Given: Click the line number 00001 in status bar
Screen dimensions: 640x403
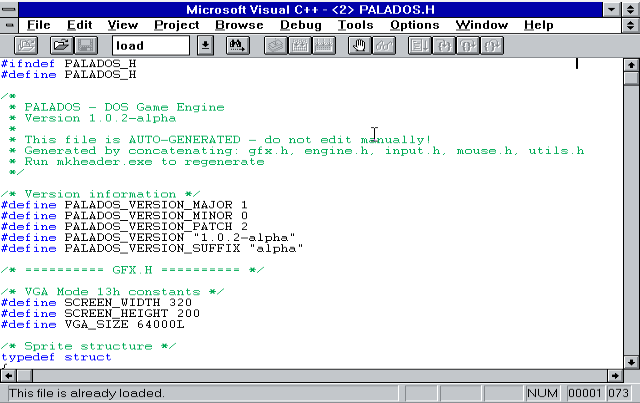Looking at the screenshot, I should 584,393.
